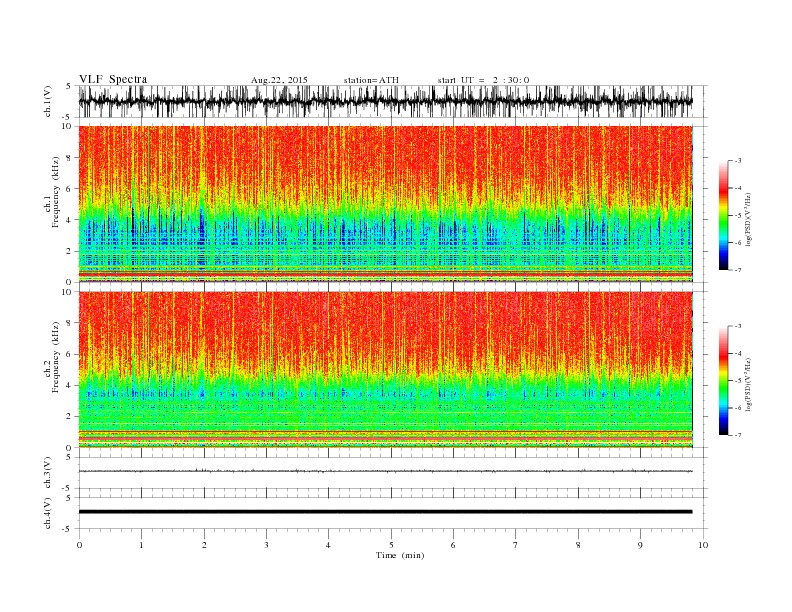Click the '-3' label on ch.1 colorbar
Viewport: 792px width, 612px height.
point(738,161)
